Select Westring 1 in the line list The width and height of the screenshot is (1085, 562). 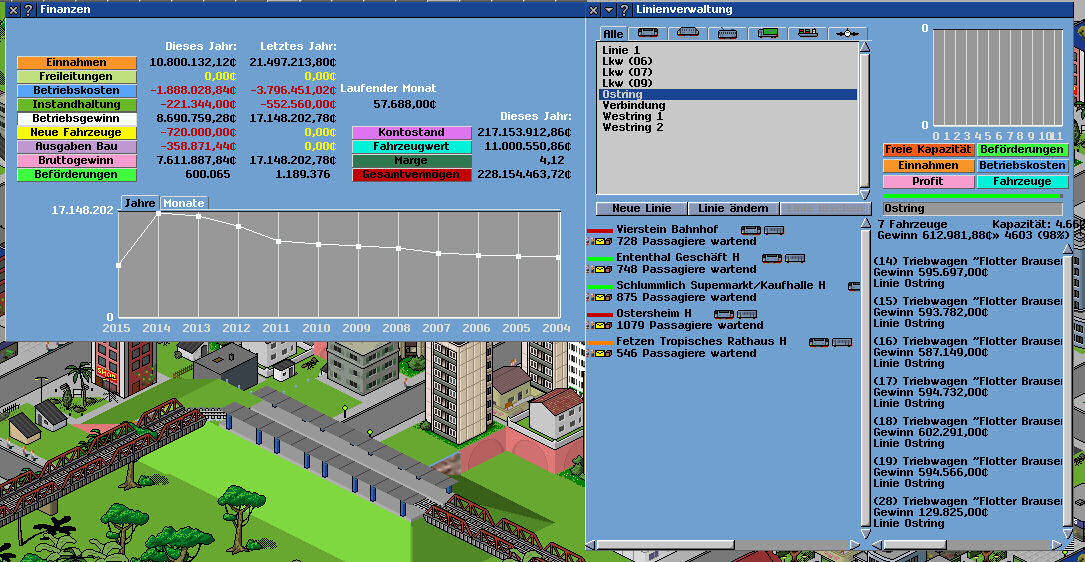pyautogui.click(x=632, y=116)
